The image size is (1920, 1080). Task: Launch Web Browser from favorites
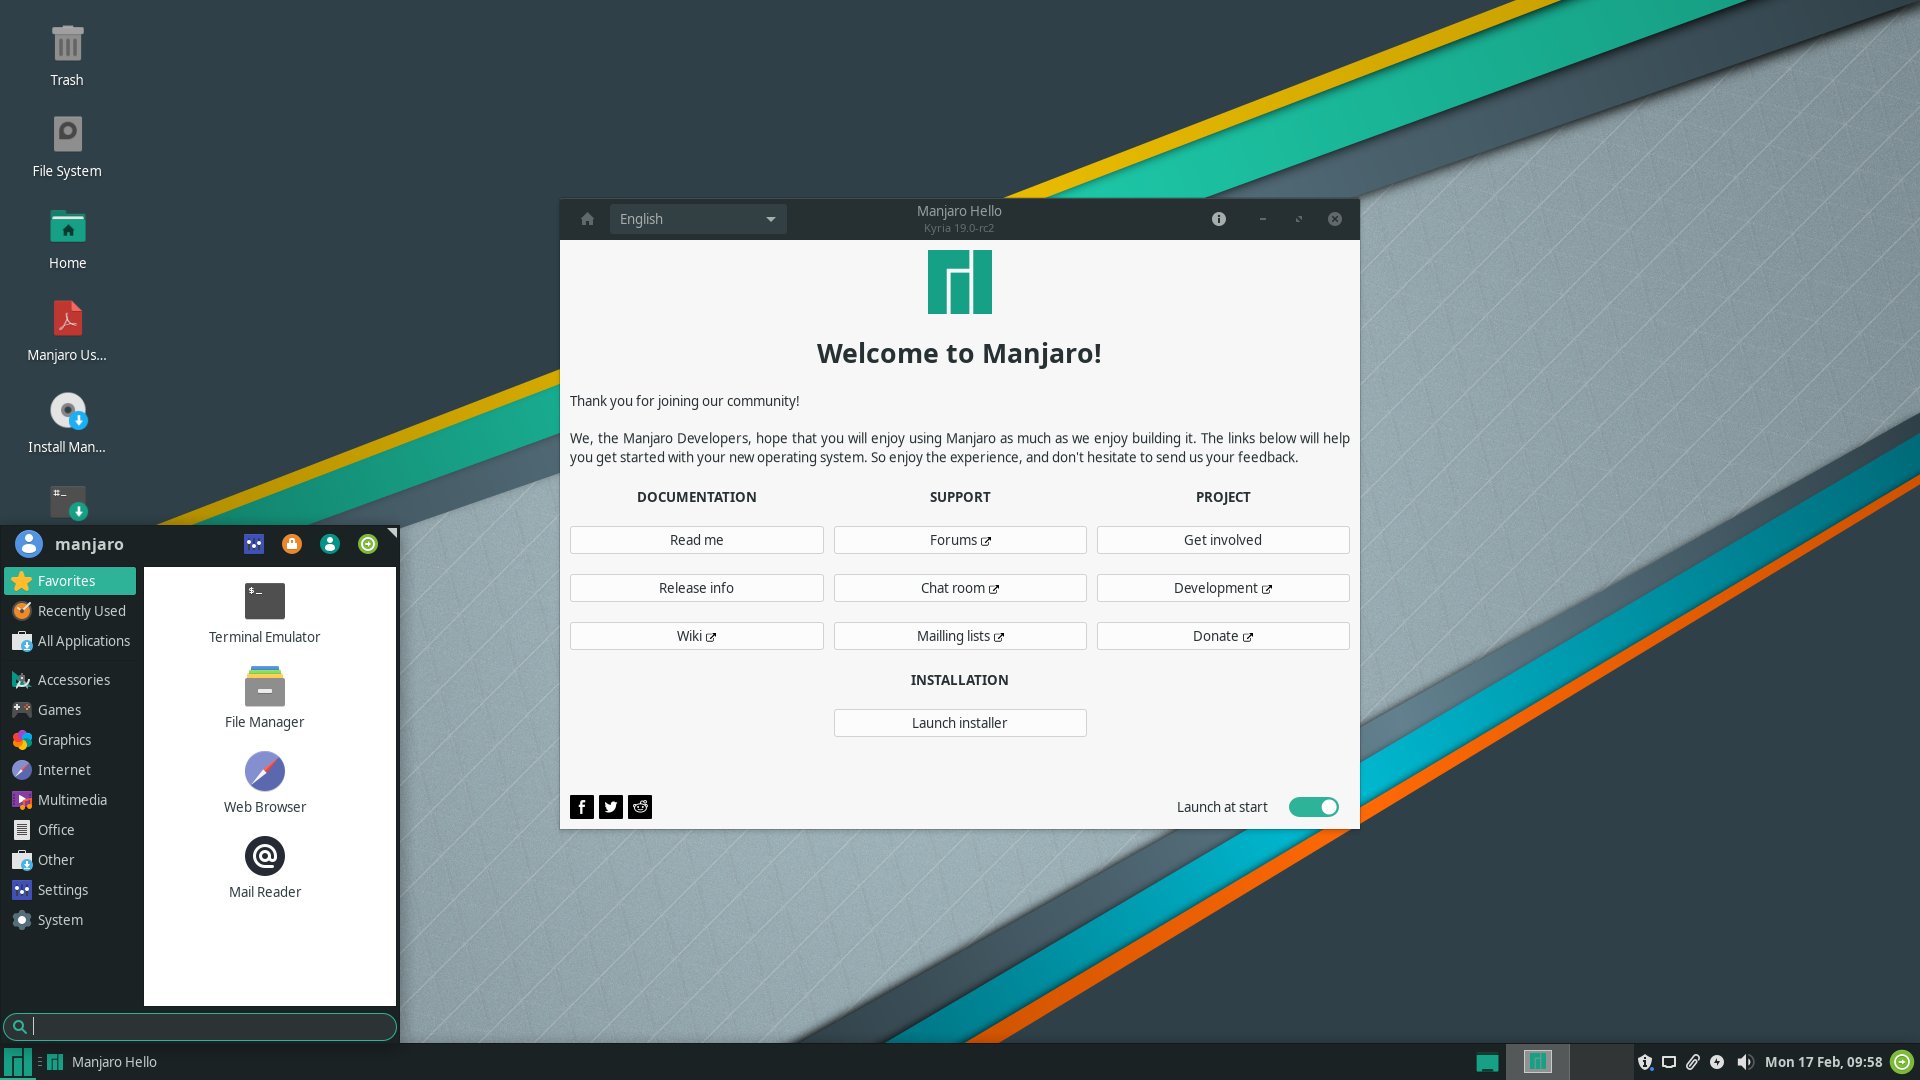pyautogui.click(x=264, y=779)
